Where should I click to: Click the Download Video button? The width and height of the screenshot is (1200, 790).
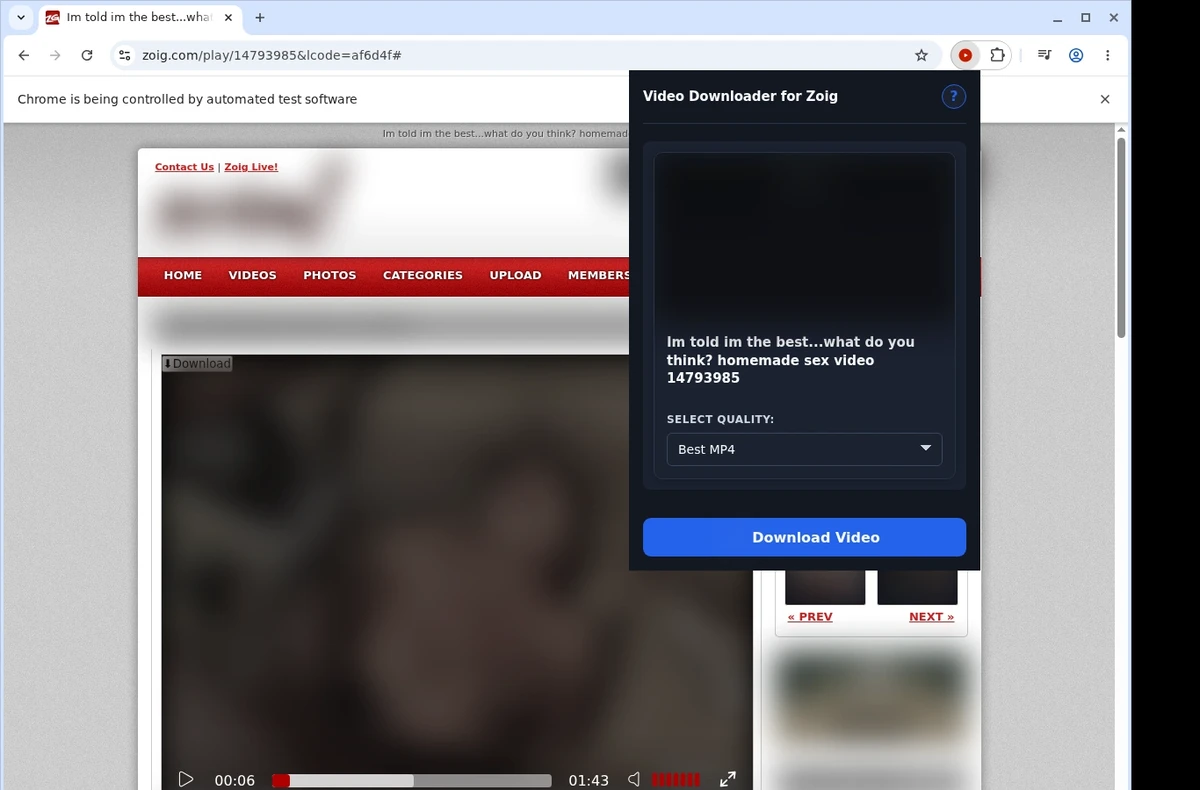(x=804, y=537)
